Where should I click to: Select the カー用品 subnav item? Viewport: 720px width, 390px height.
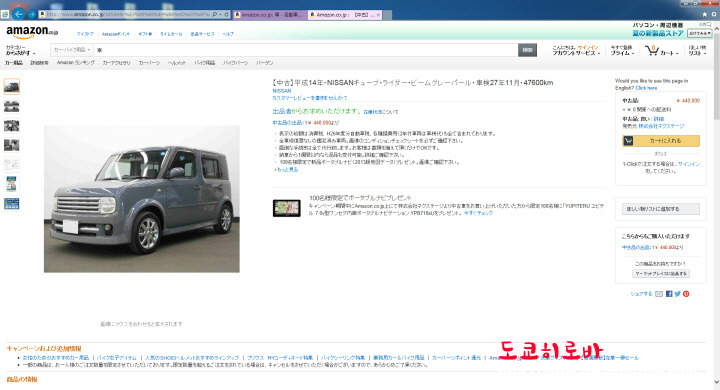coord(14,63)
